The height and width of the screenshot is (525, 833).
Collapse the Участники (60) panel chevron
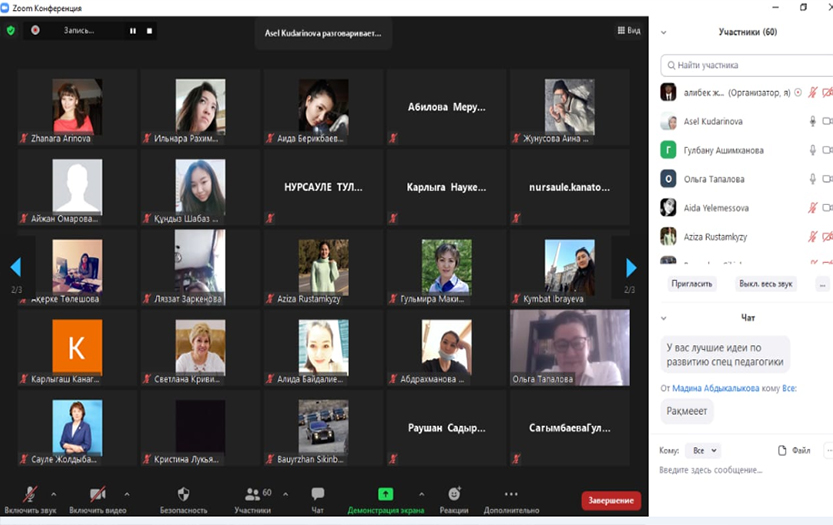(x=664, y=32)
